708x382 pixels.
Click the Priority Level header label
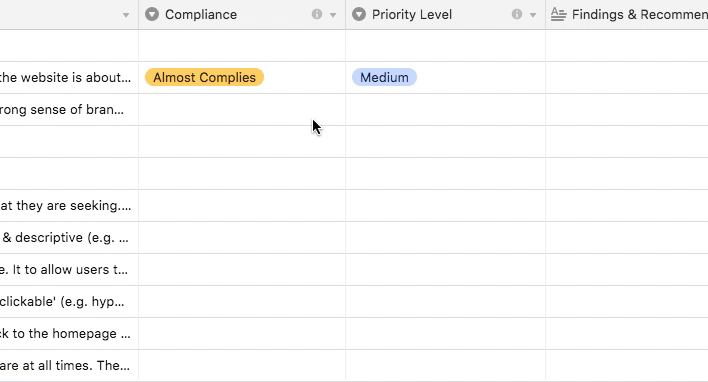(x=412, y=14)
